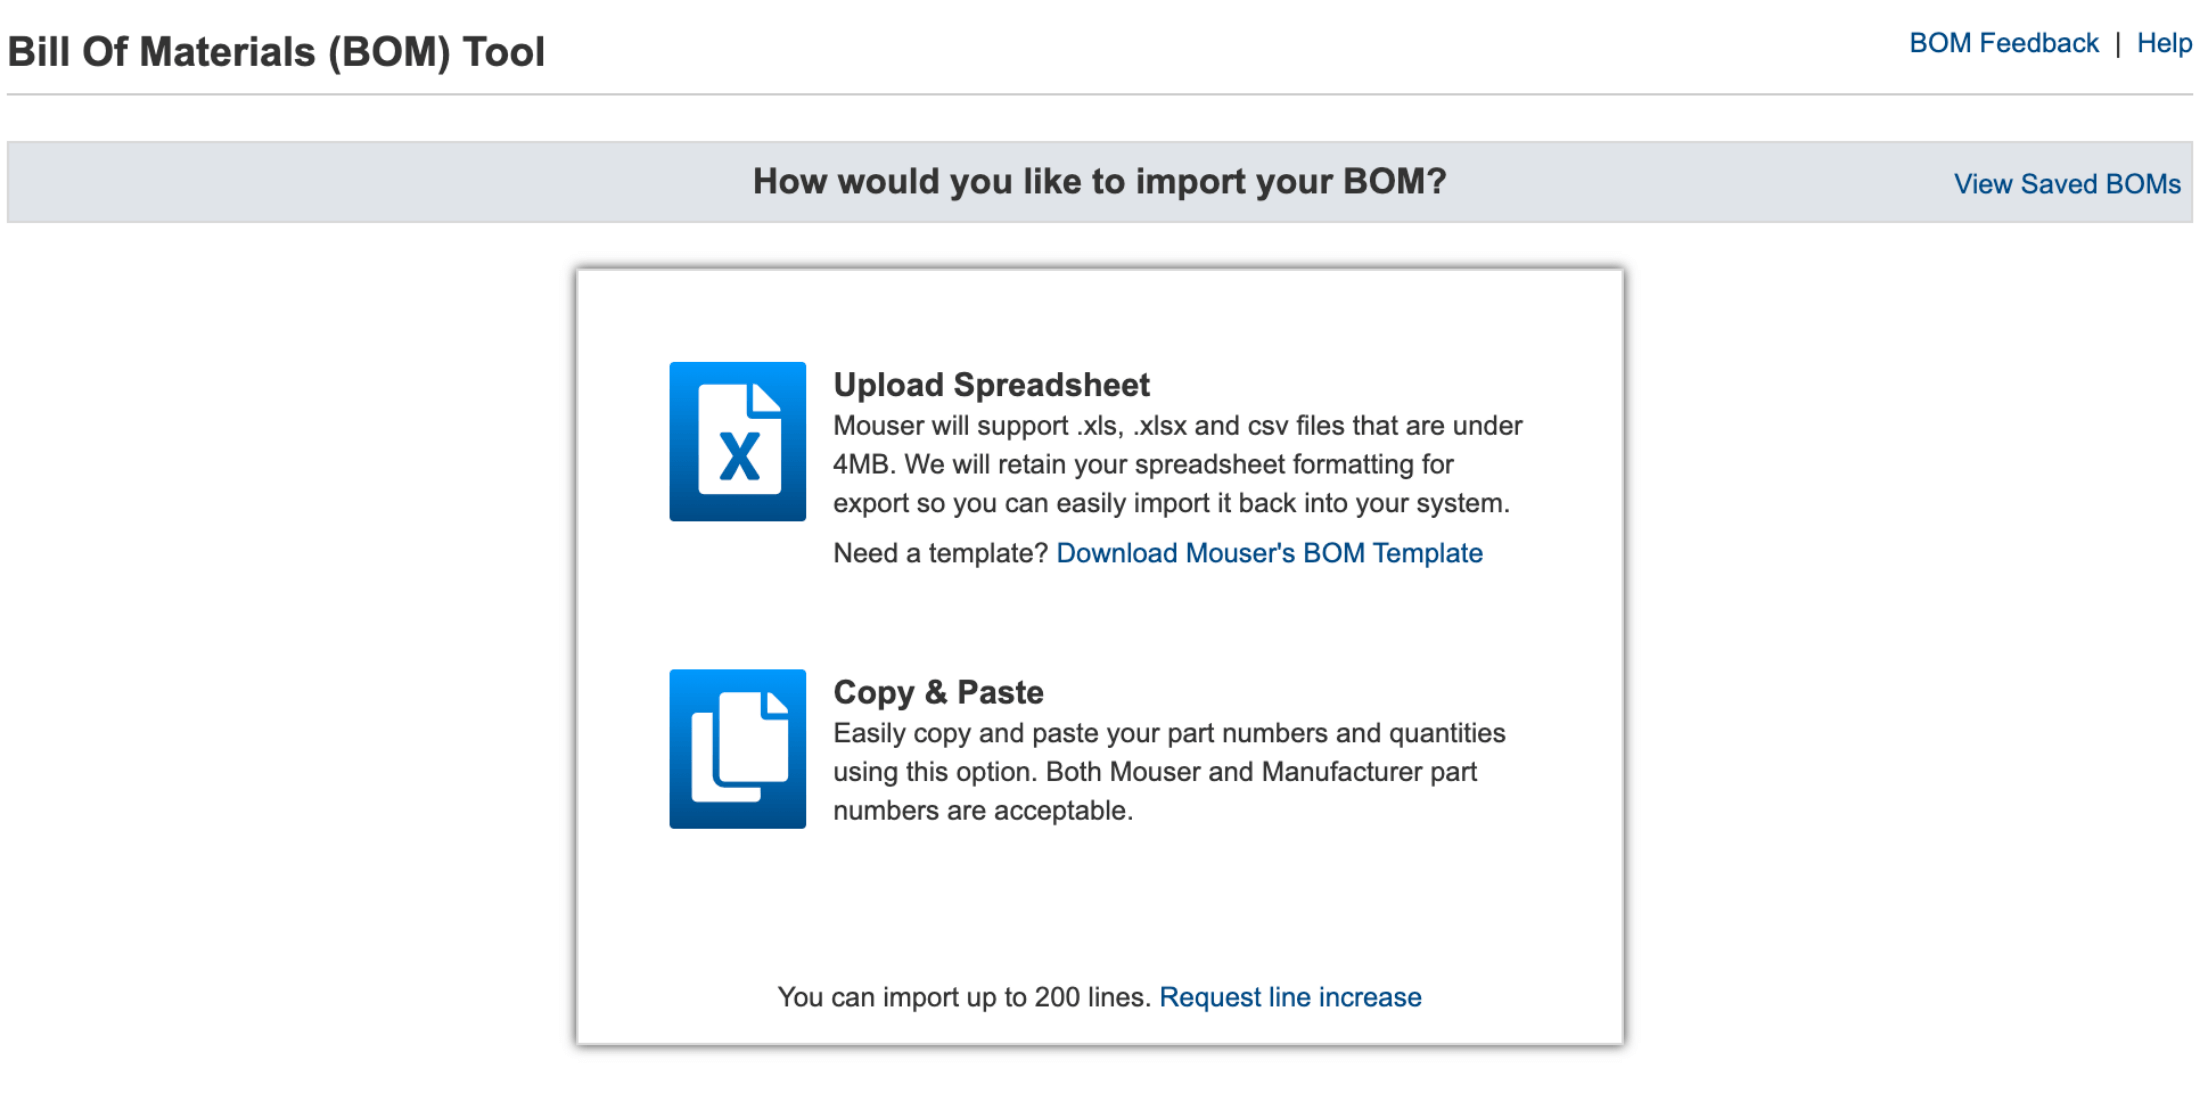Image resolution: width=2200 pixels, height=1095 pixels.
Task: Click the line starting with '4MB. We will retain'
Action: pos(1142,464)
